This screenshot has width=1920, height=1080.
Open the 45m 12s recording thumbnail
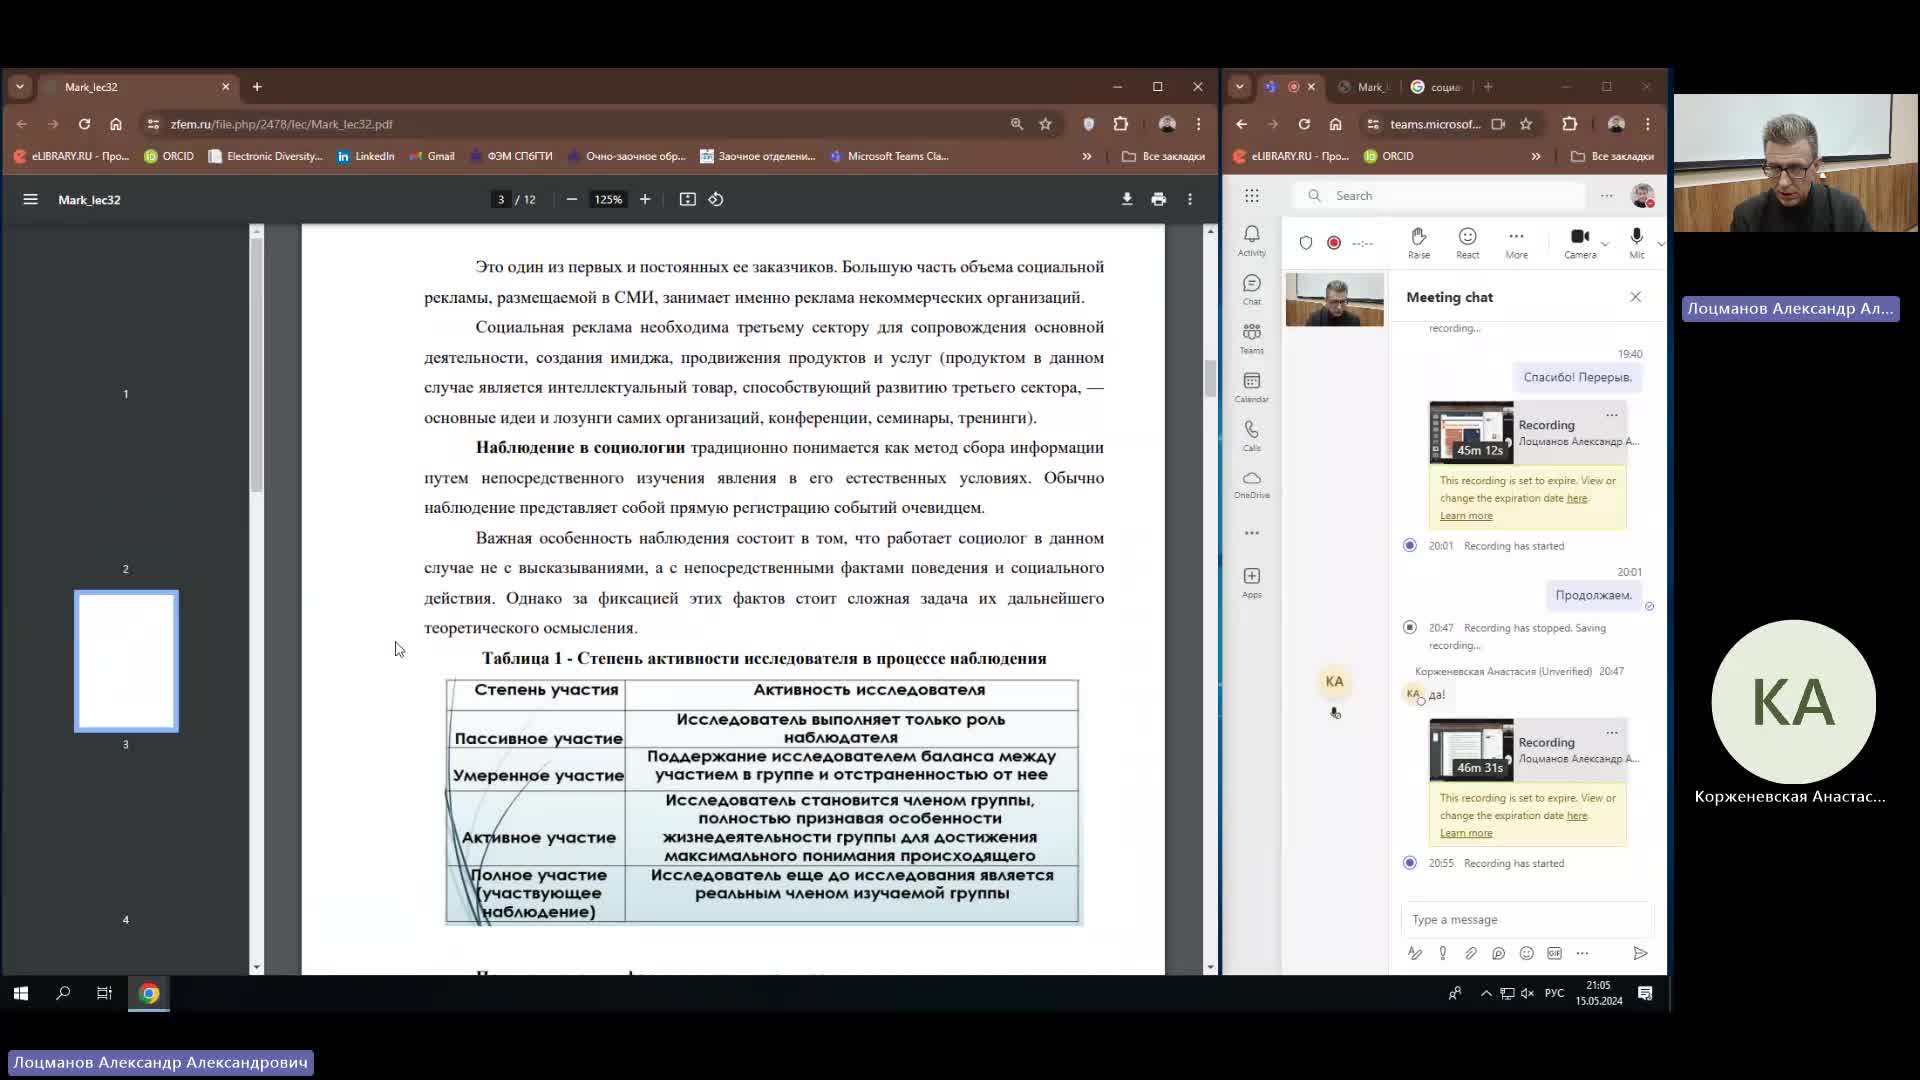(x=1471, y=432)
